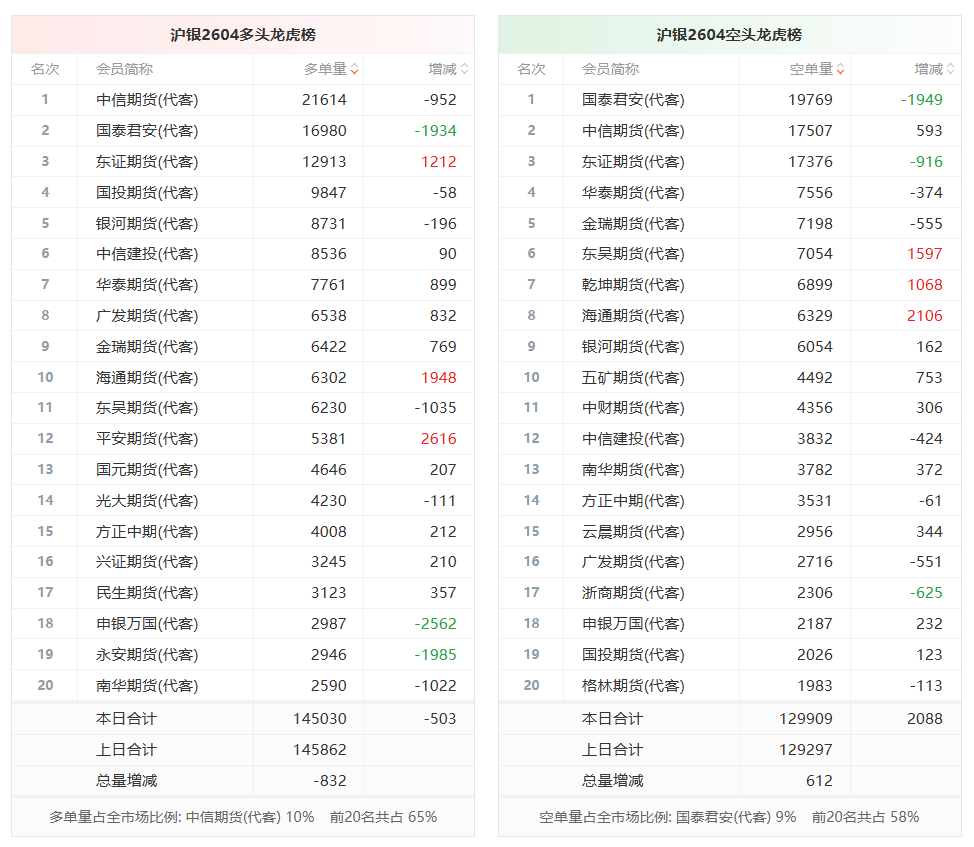Sort long table by 多单量 arrows
The image size is (974, 847).
tap(354, 69)
